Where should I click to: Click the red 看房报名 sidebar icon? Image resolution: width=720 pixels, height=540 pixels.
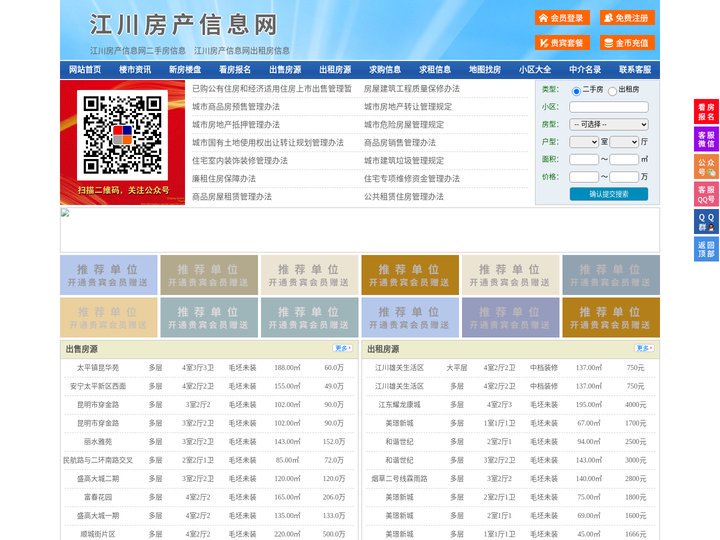click(x=706, y=112)
